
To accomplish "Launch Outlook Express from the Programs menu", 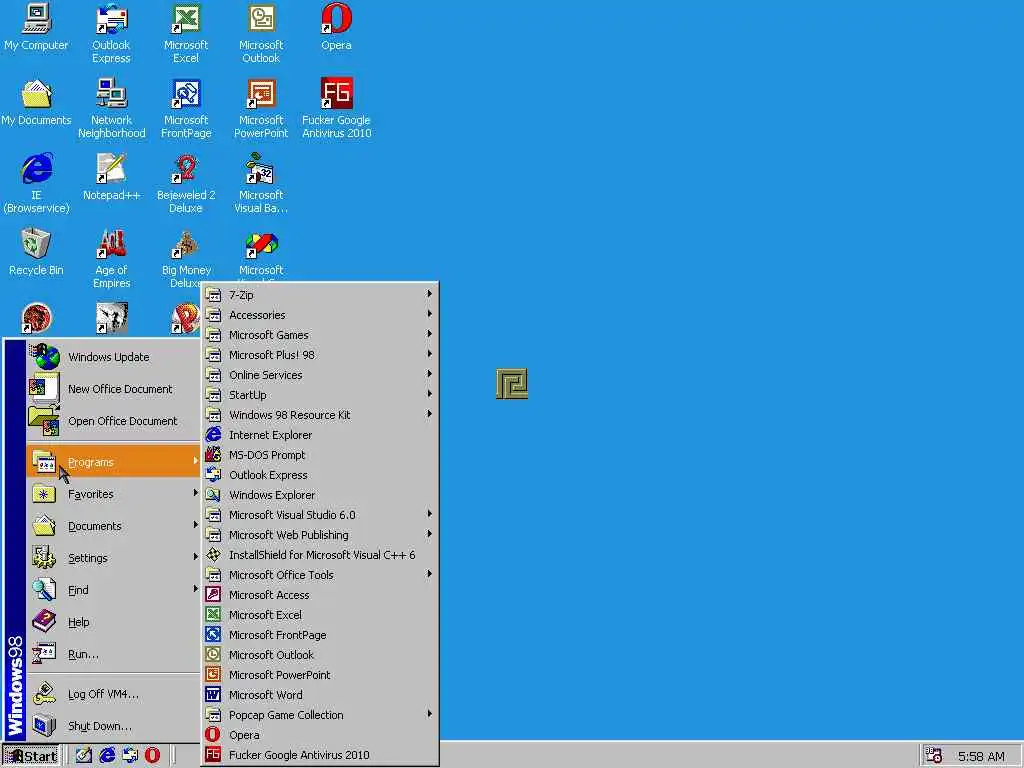I will pyautogui.click(x=320, y=475).
